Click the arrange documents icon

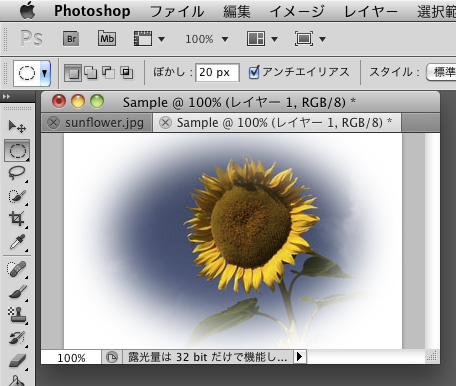256,39
